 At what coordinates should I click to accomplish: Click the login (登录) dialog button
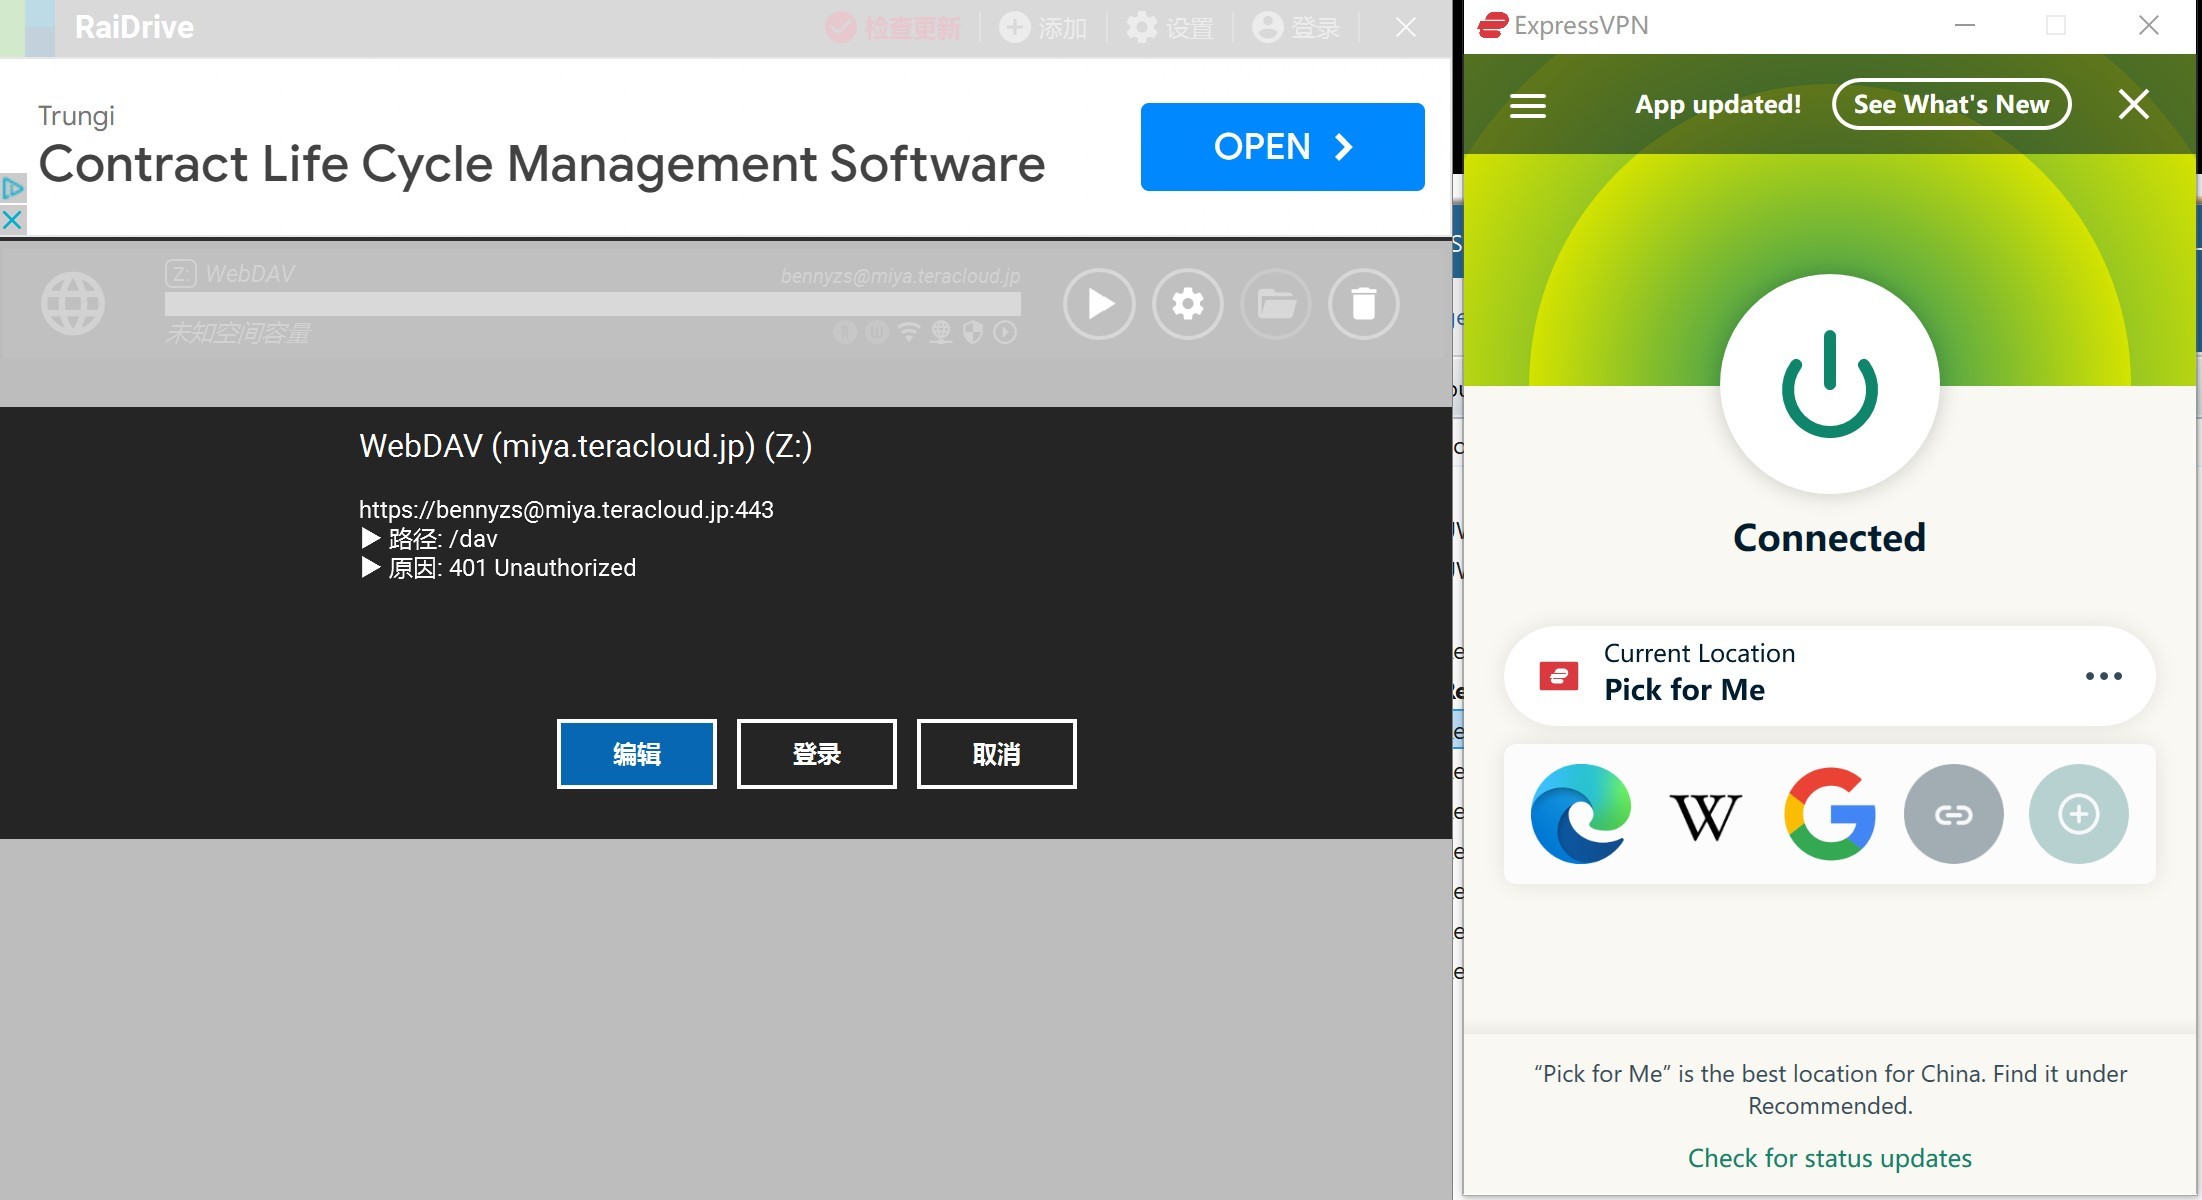click(x=817, y=754)
